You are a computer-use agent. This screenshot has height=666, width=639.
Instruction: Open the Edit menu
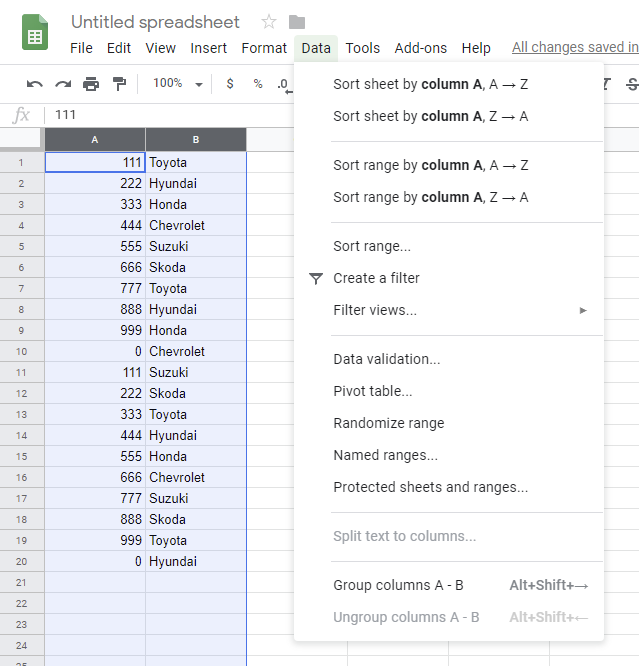[x=119, y=48]
